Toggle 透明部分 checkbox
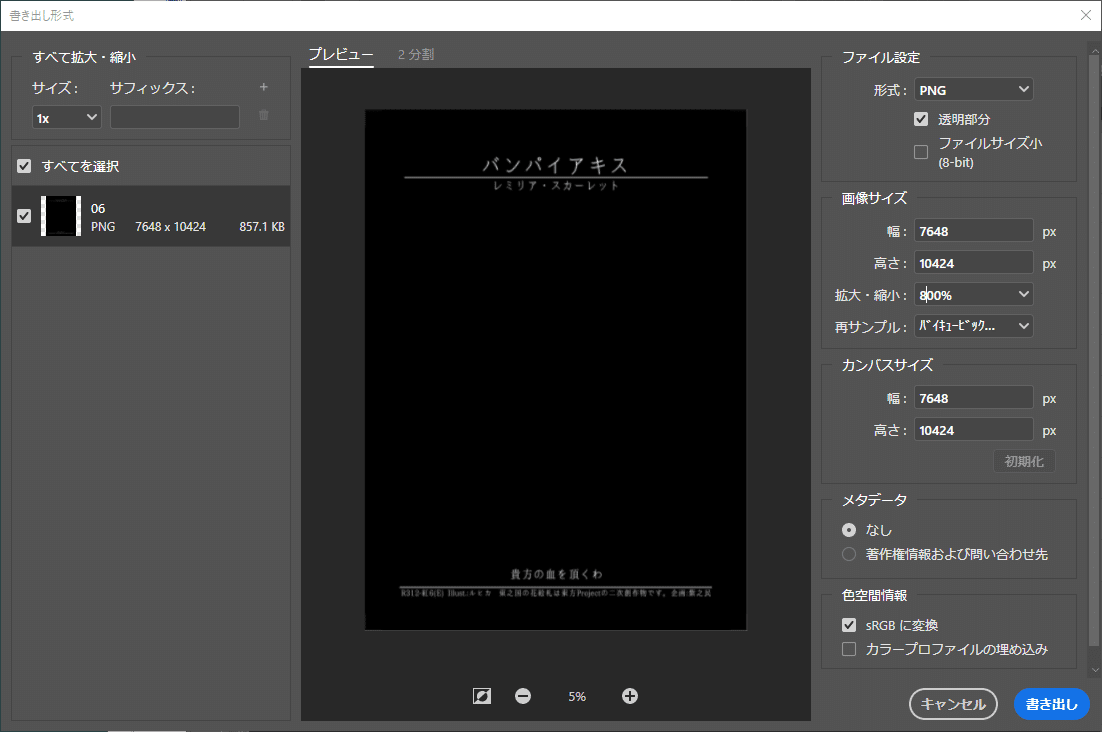The width and height of the screenshot is (1102, 732). (x=921, y=119)
